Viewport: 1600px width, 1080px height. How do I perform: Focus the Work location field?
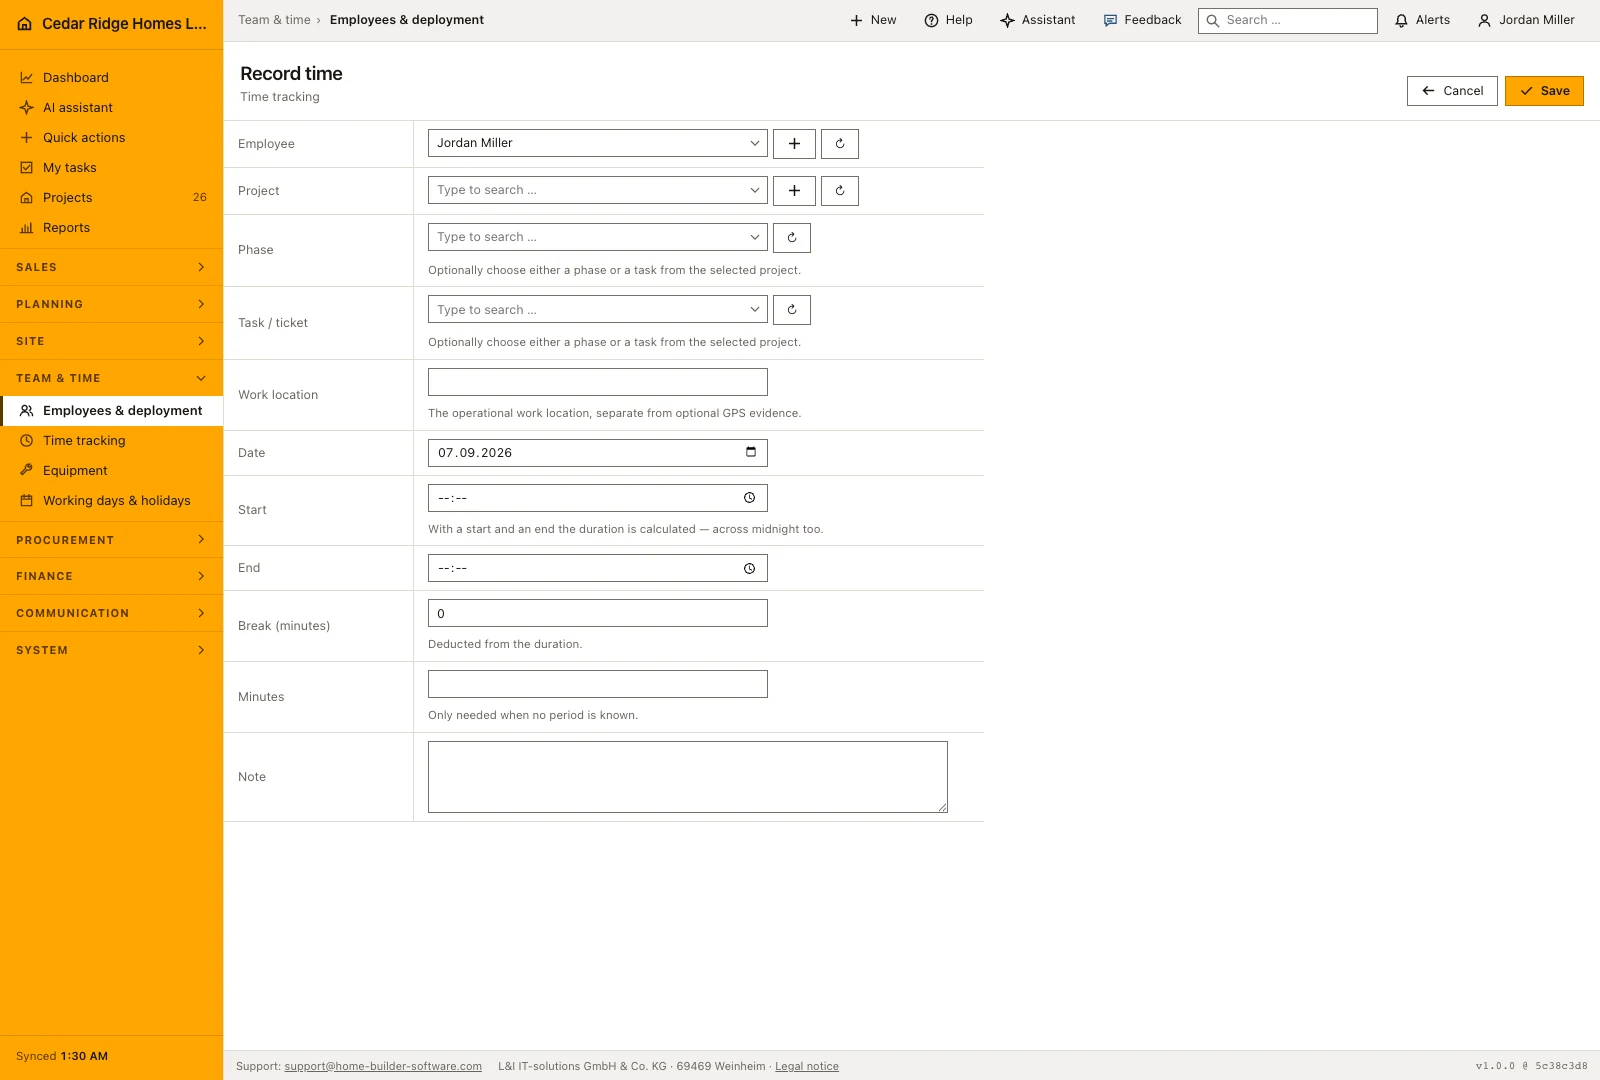598,382
